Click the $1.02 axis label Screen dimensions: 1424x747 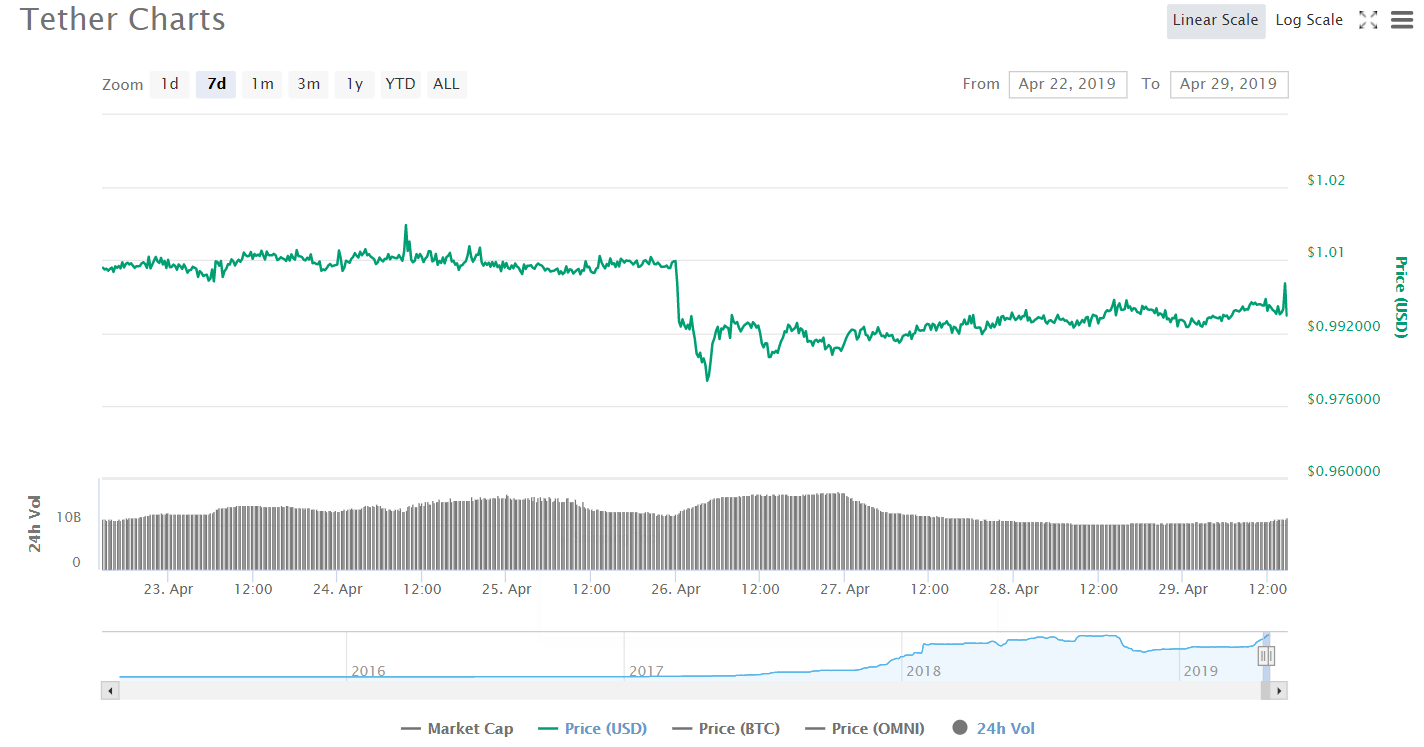pos(1326,180)
